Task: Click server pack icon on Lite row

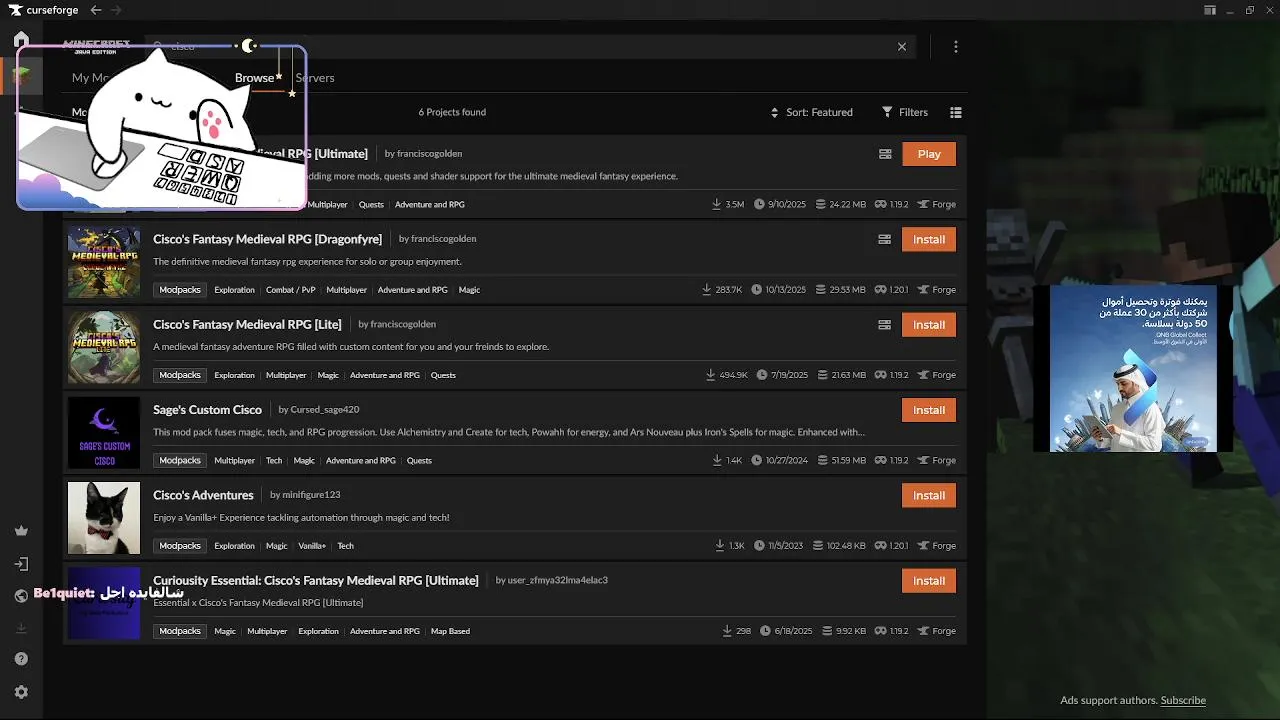Action: coord(885,325)
